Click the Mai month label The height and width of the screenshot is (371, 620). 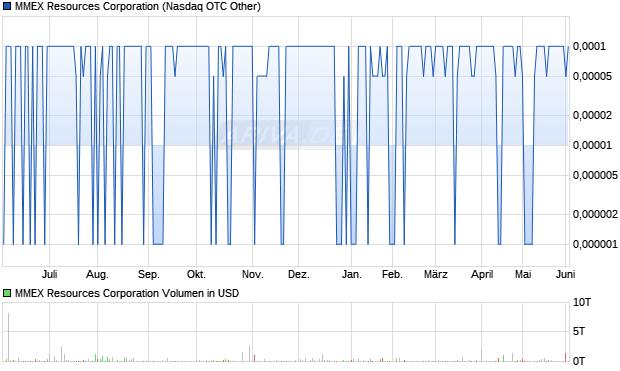click(x=523, y=274)
